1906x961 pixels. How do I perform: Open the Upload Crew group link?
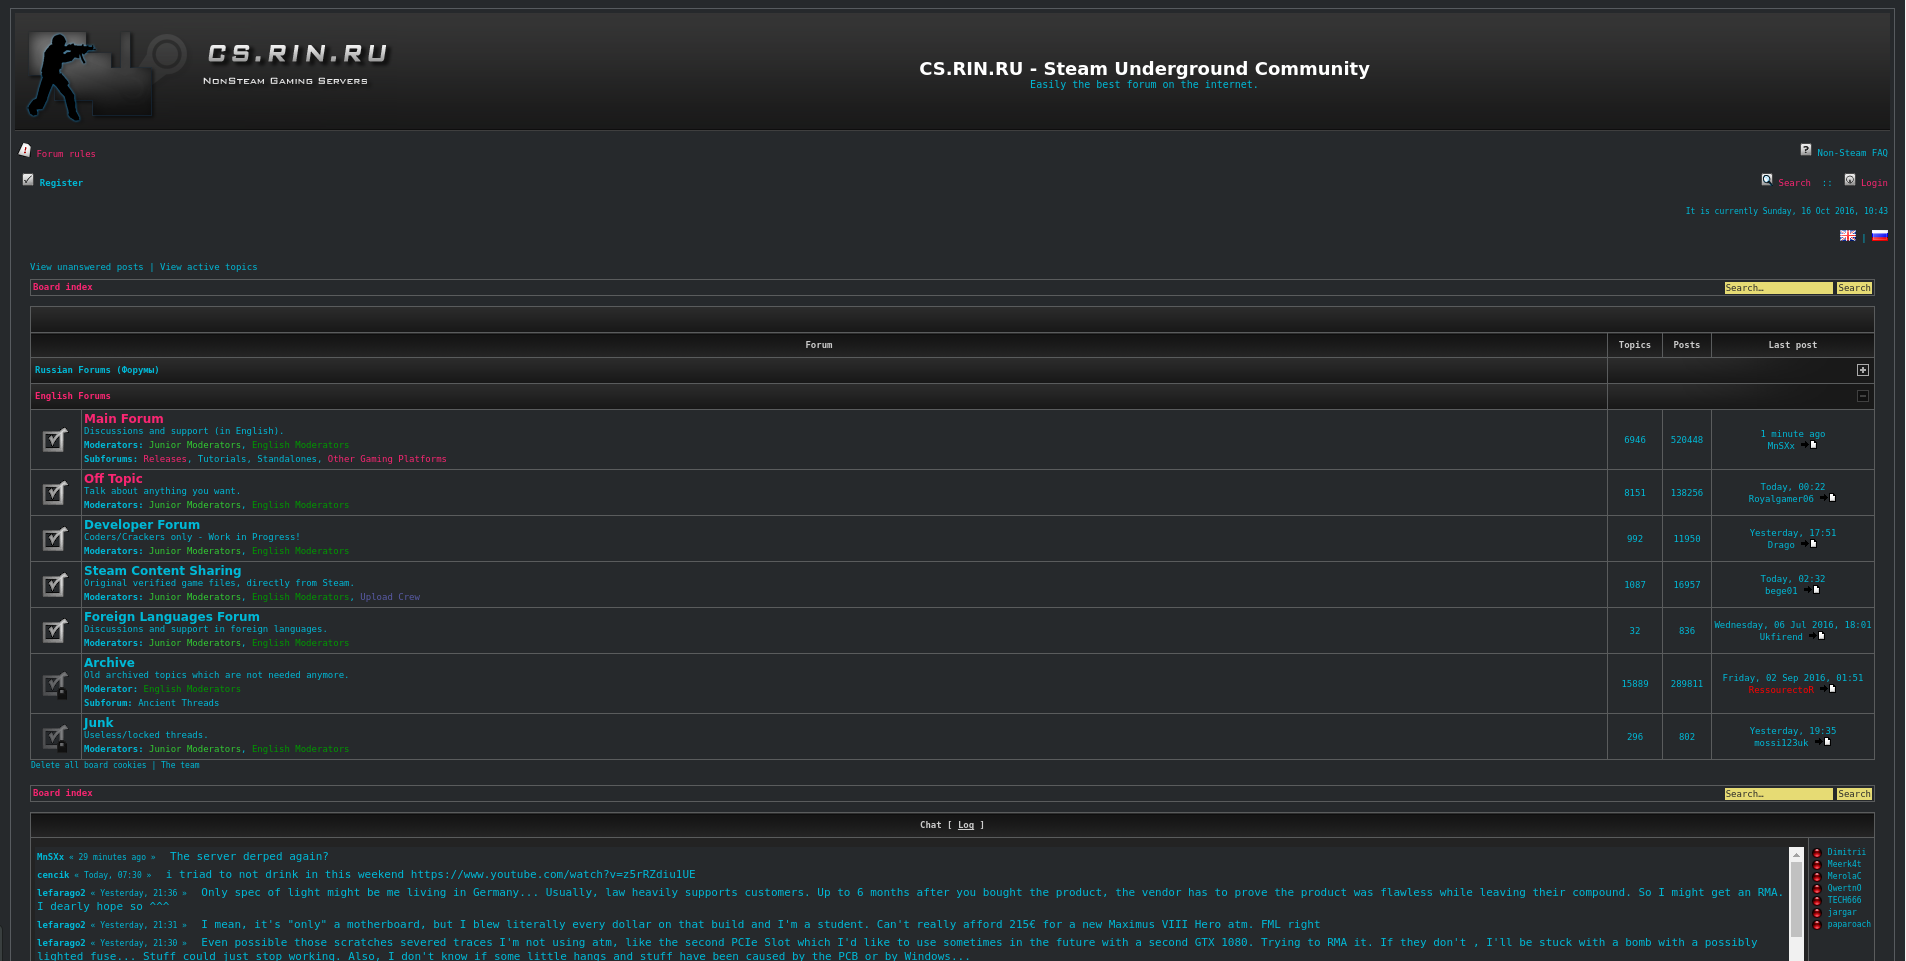pos(390,597)
